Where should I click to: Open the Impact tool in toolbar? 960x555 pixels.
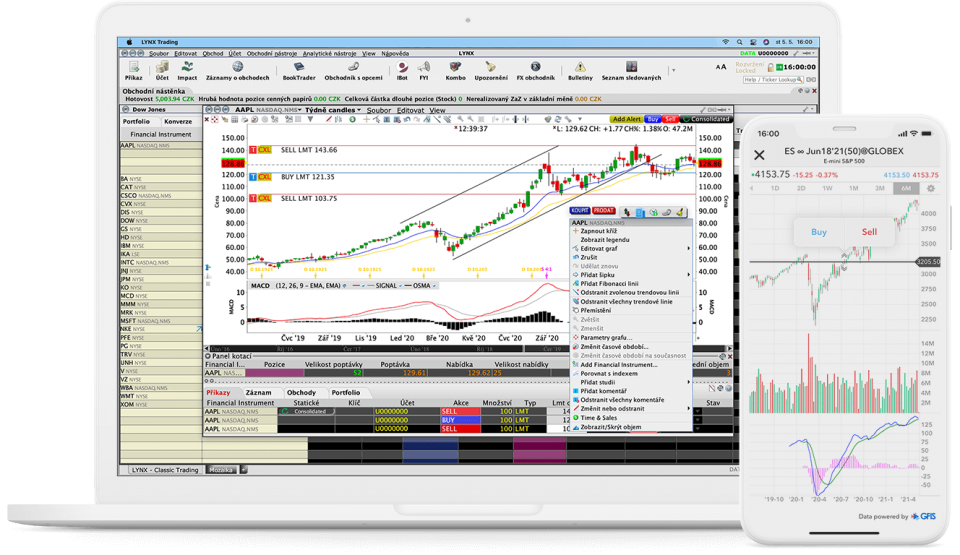click(187, 70)
